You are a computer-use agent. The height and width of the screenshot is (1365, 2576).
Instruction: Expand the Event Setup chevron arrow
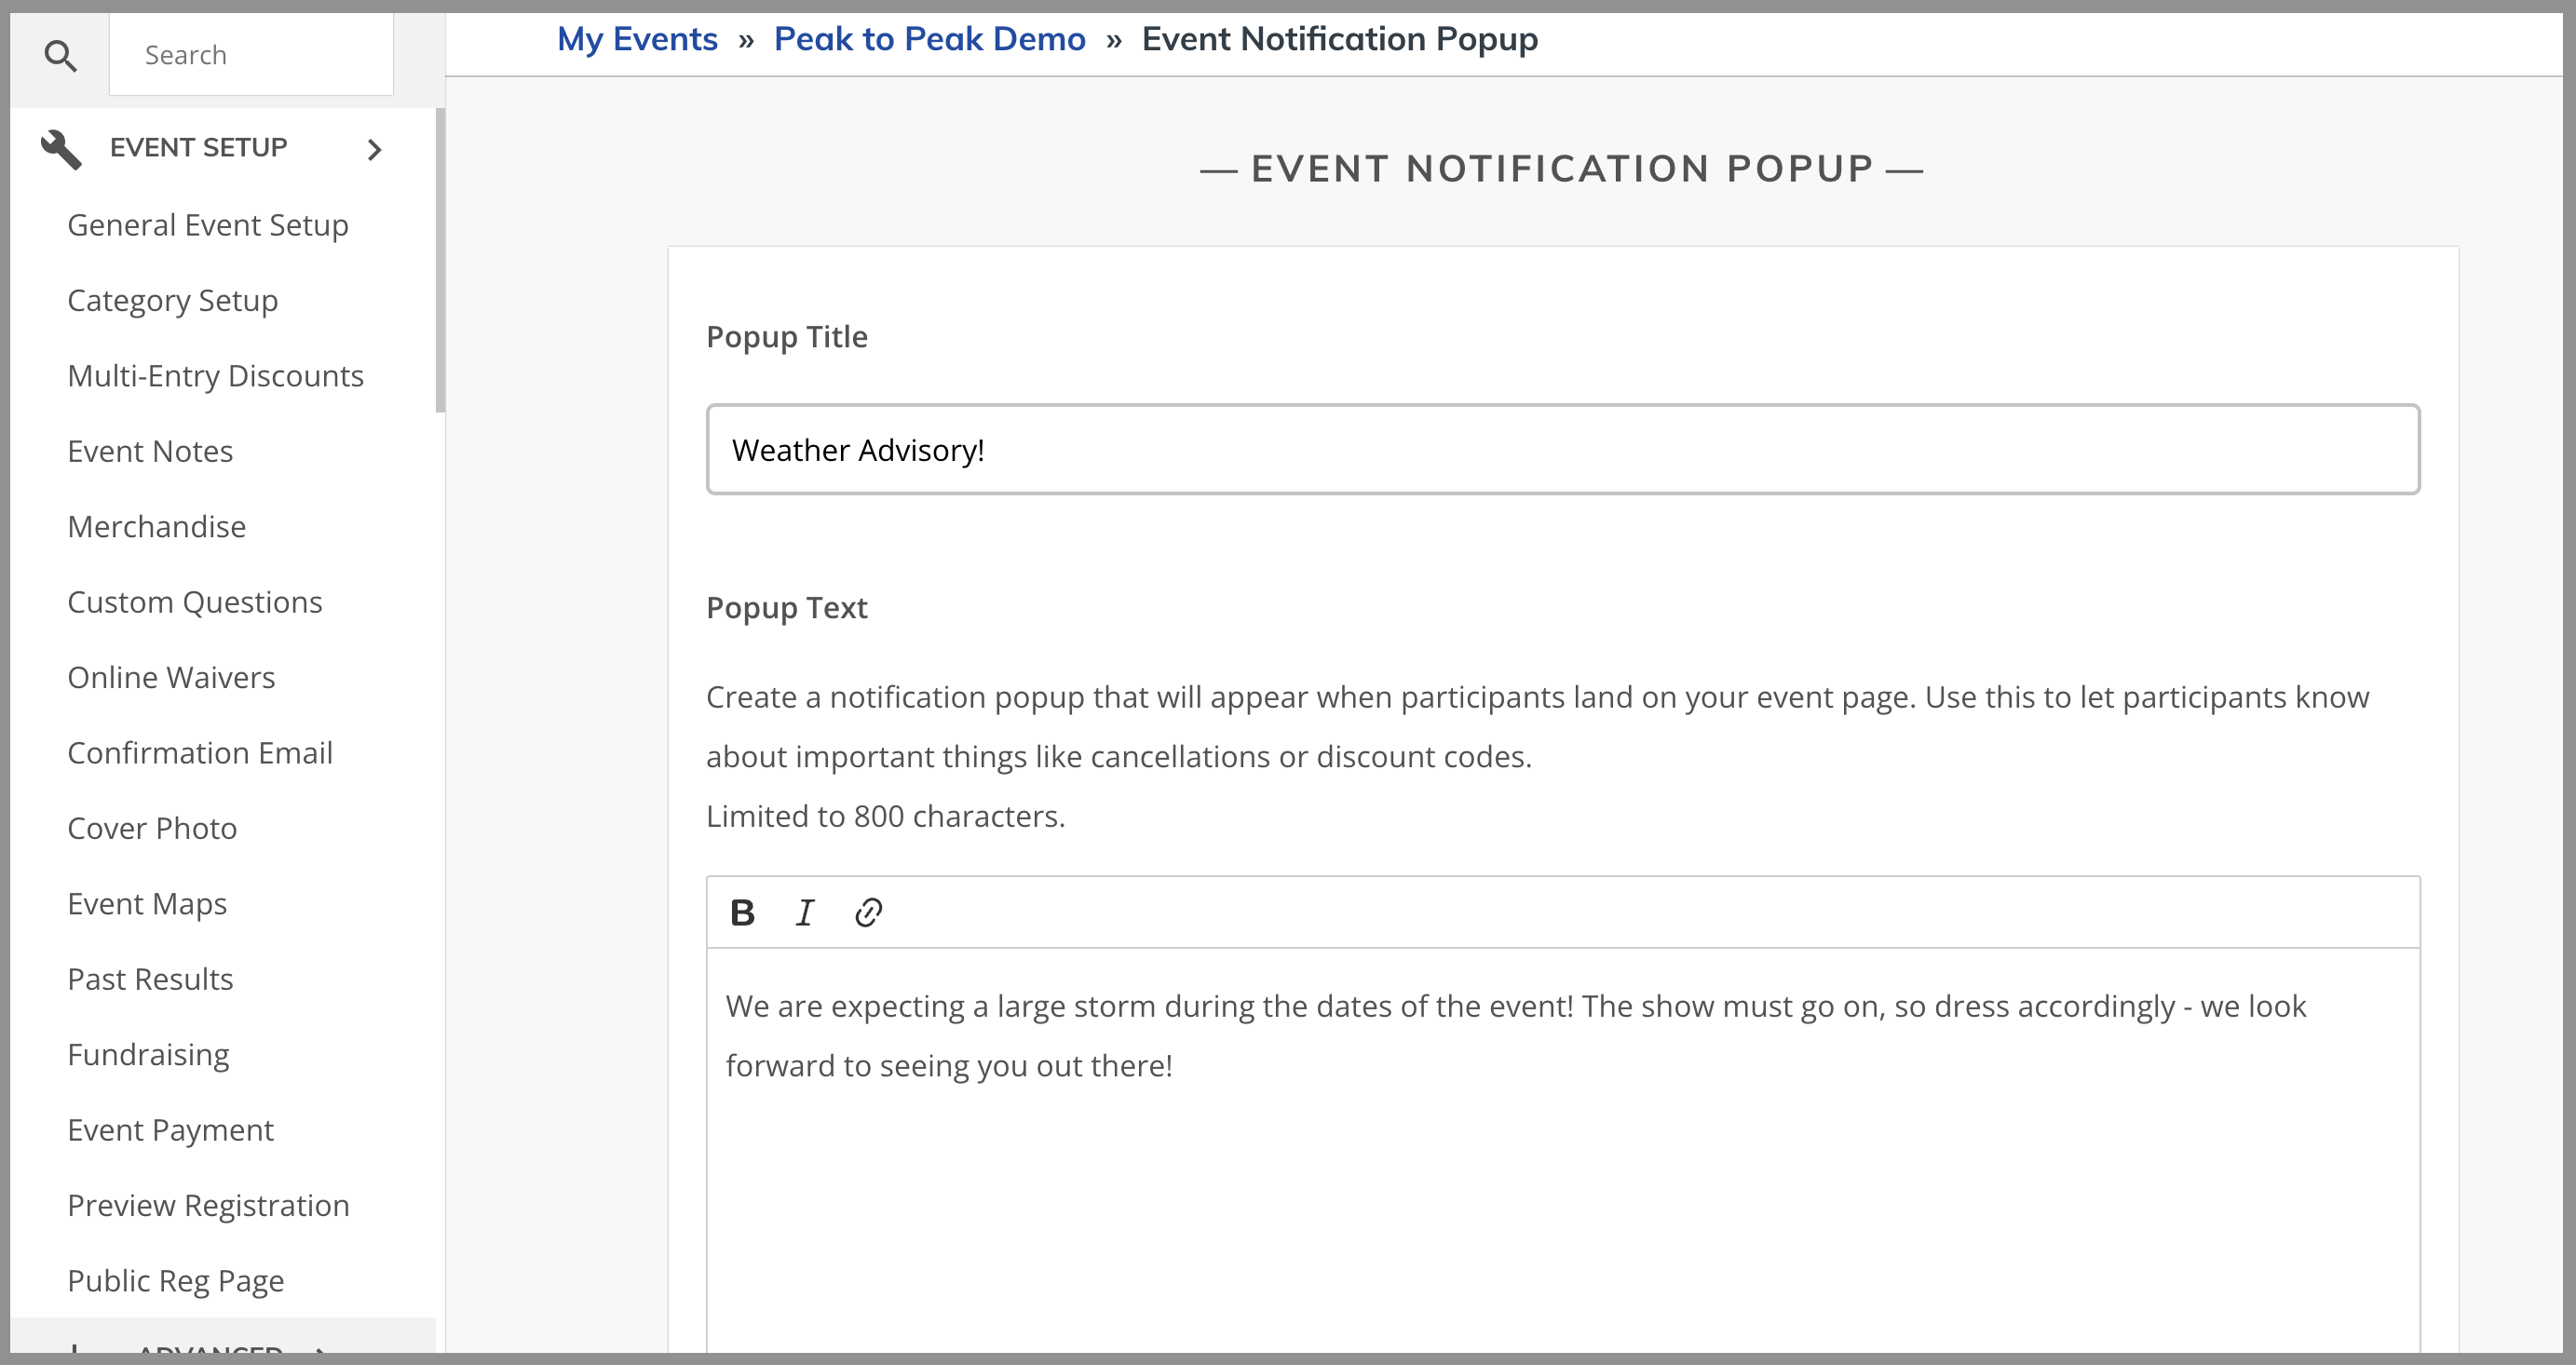(375, 149)
